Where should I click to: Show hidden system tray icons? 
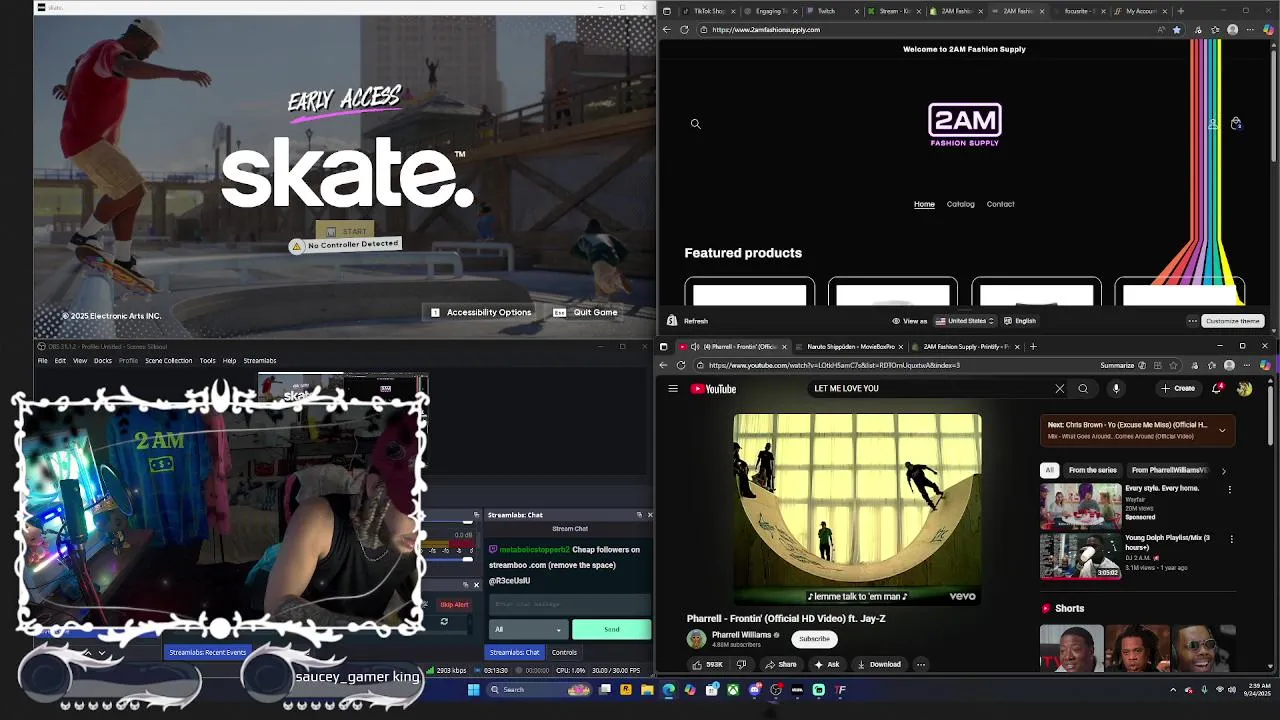coord(1173,690)
